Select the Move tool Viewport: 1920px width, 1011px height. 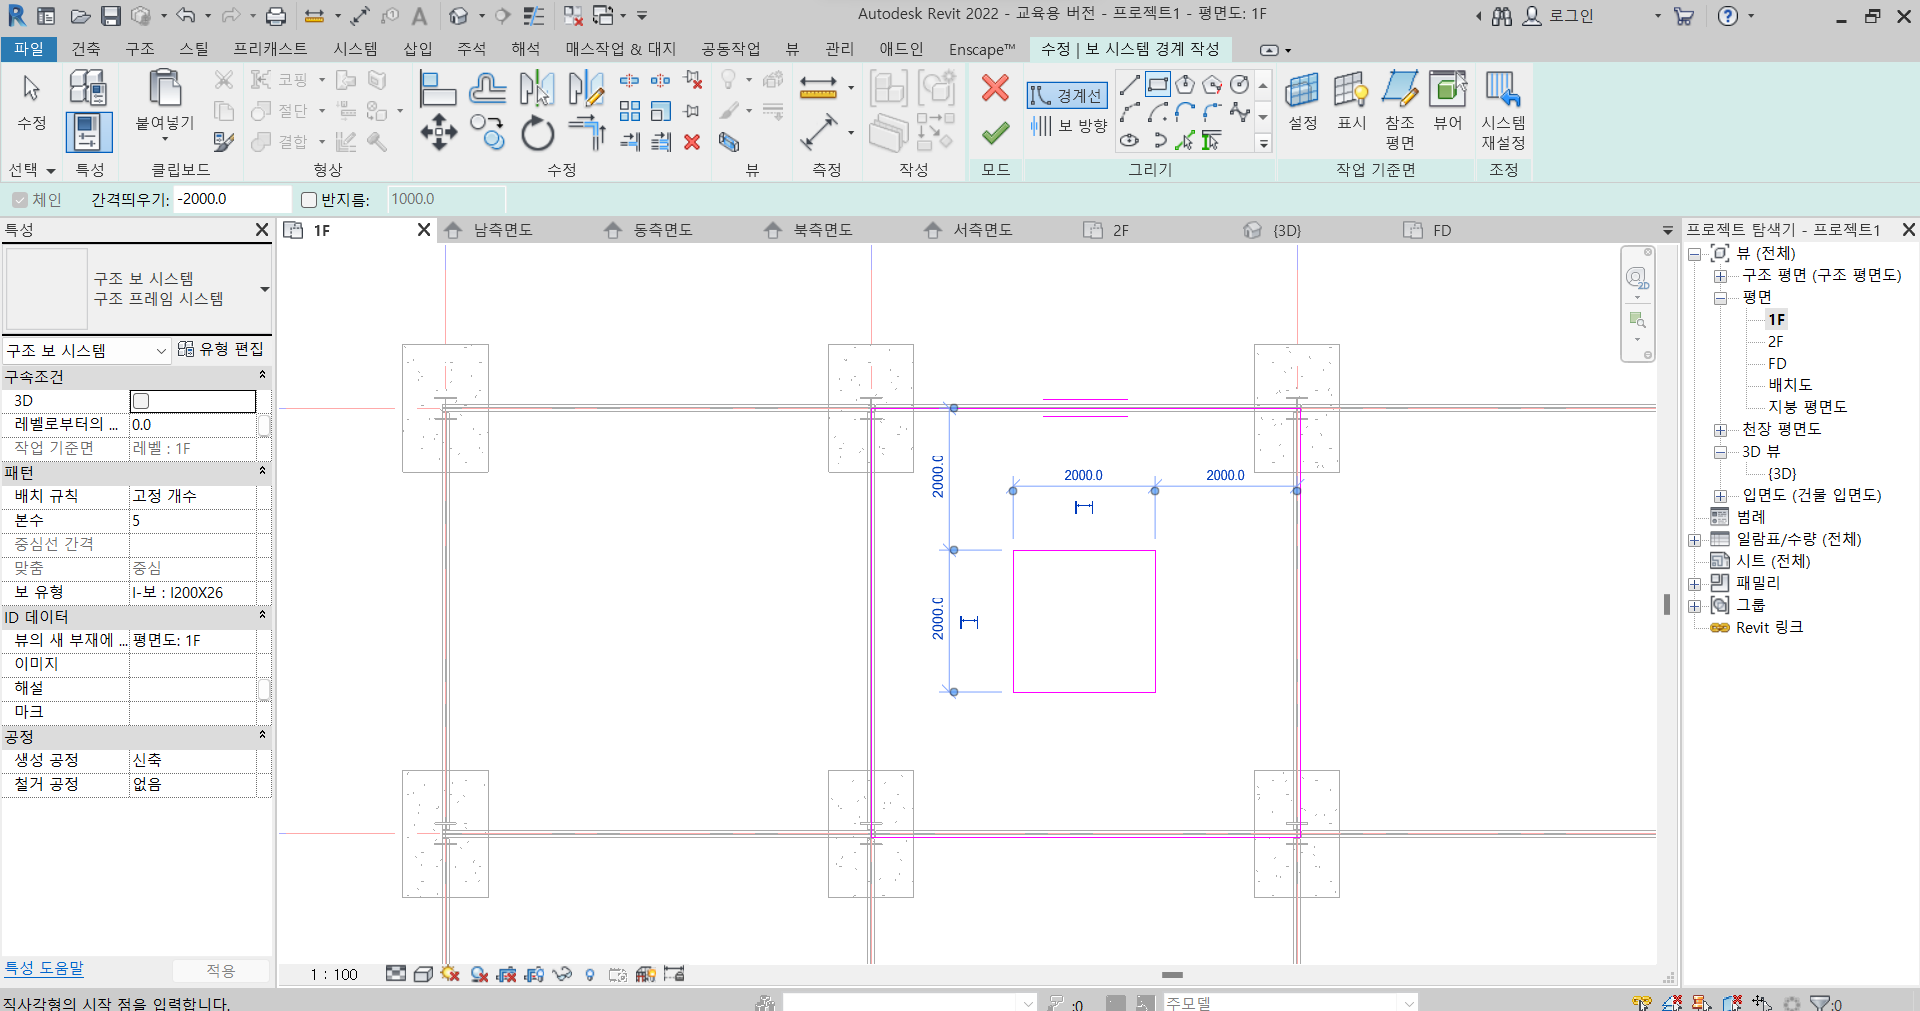coord(438,132)
